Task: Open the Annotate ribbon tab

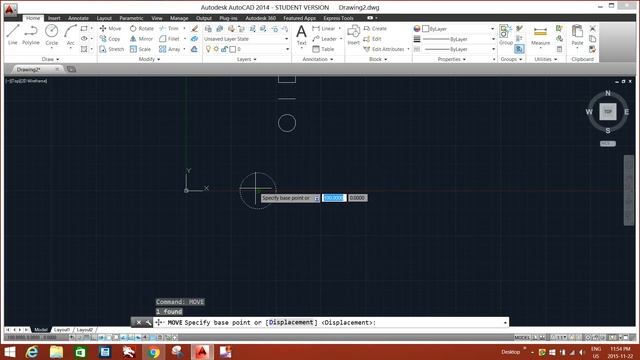Action: pyautogui.click(x=78, y=18)
